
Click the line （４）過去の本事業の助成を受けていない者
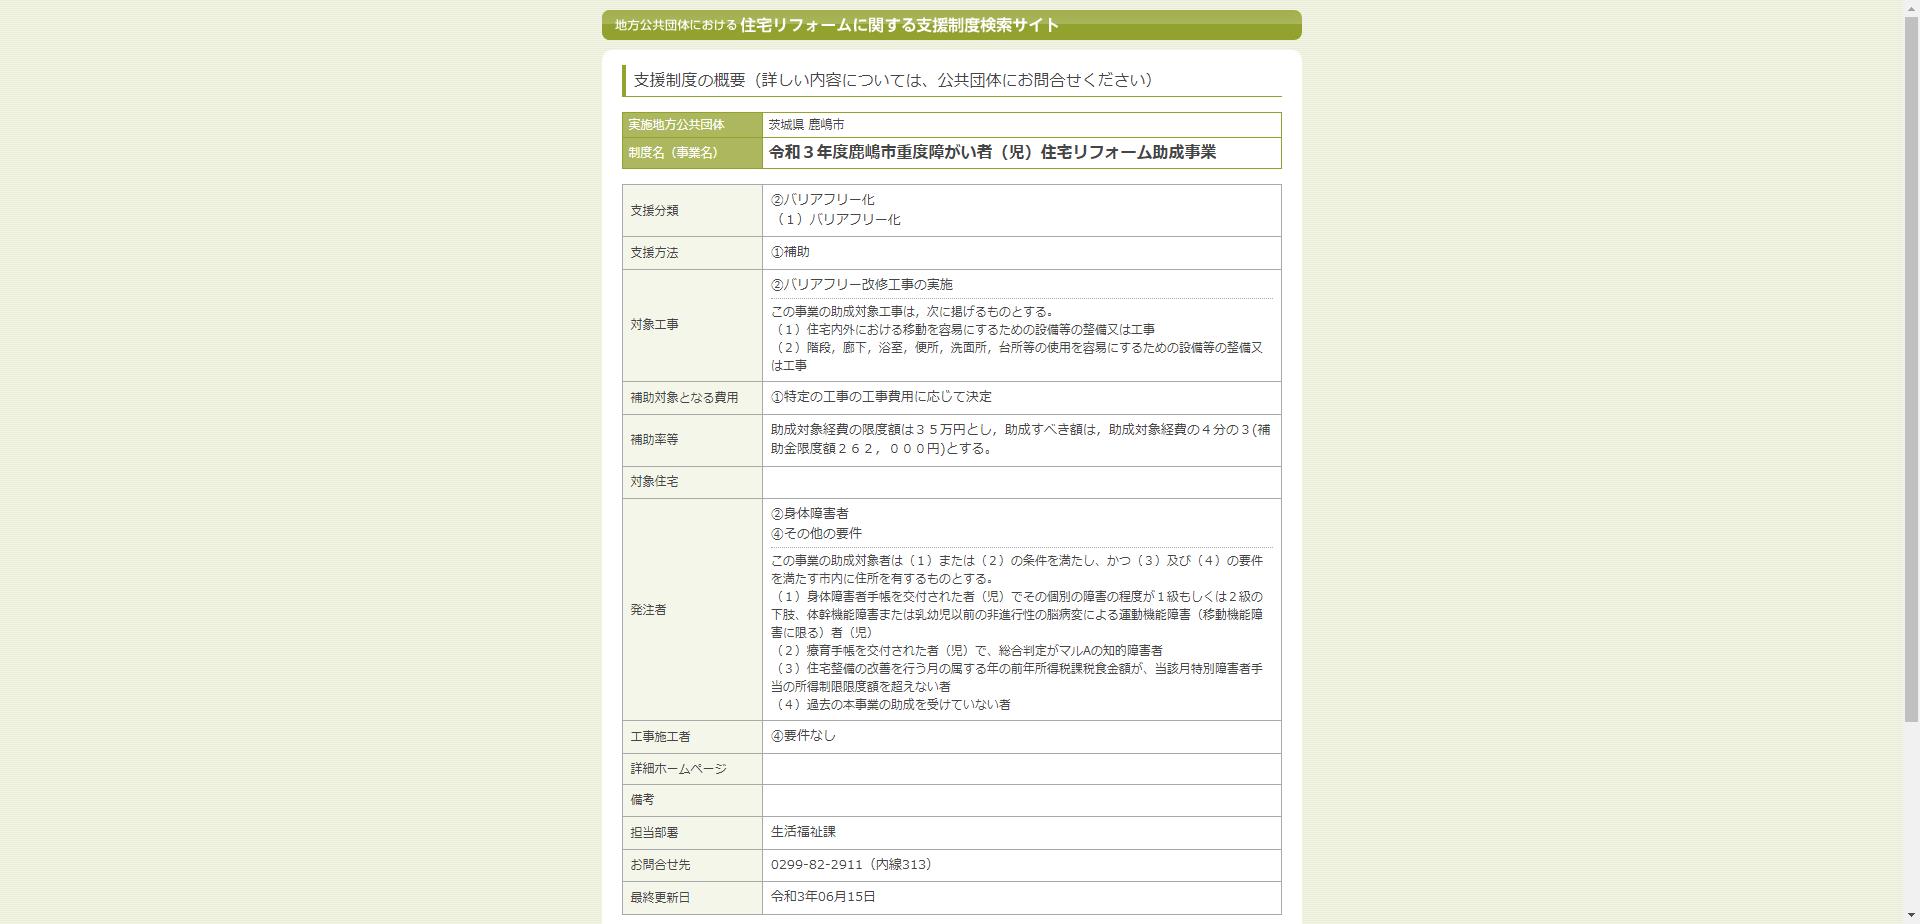coord(890,705)
